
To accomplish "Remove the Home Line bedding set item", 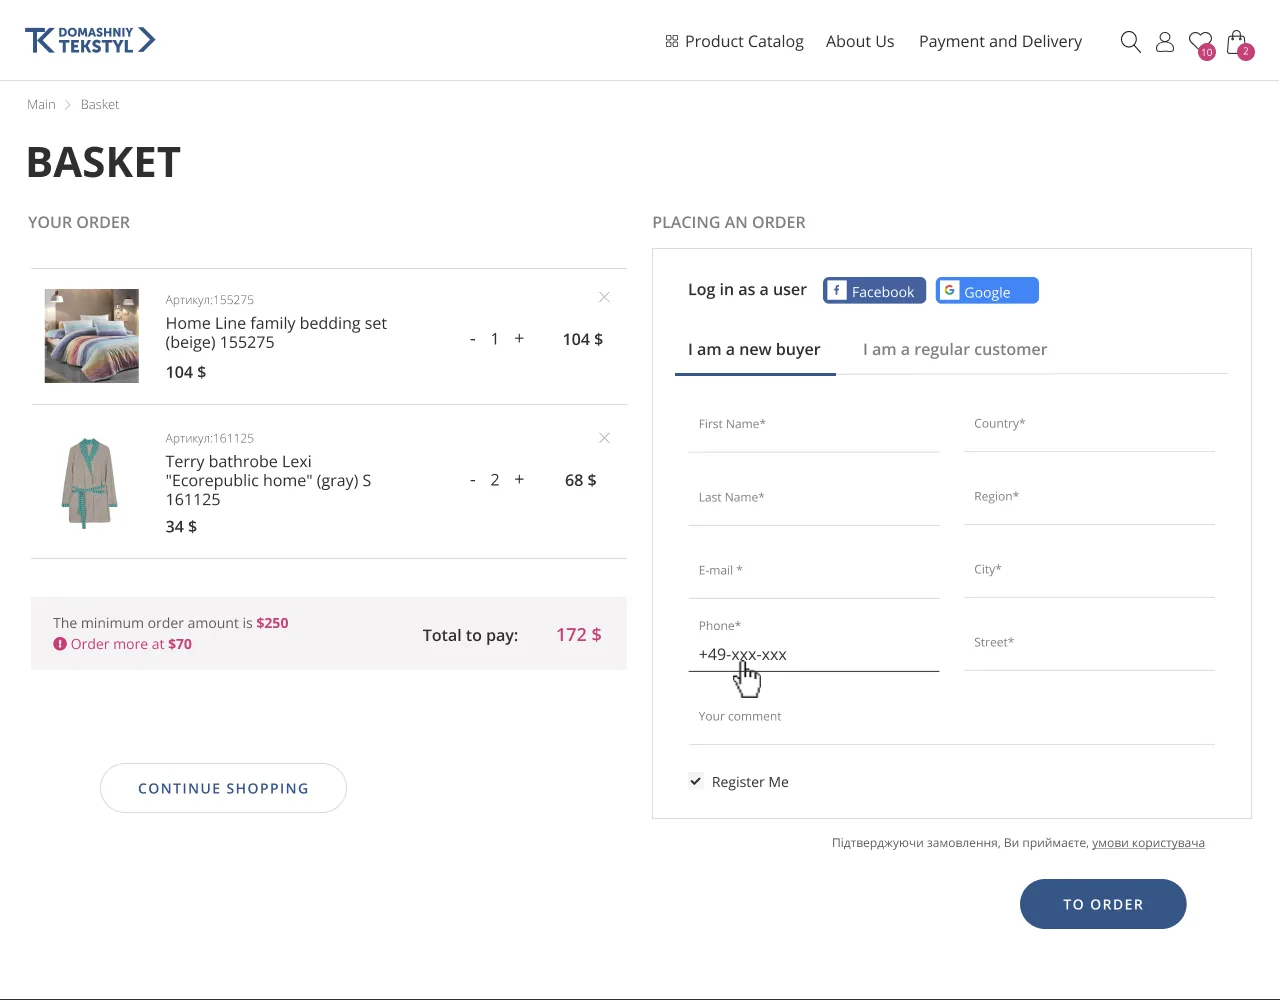I will [x=604, y=297].
